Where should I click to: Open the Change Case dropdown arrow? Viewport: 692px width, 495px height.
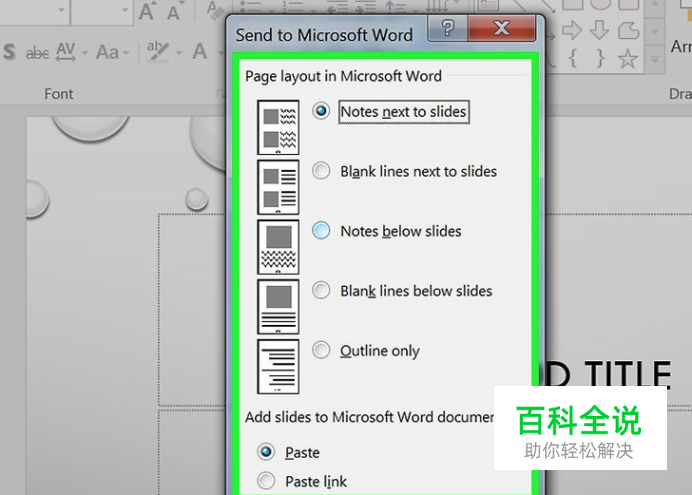coord(126,53)
